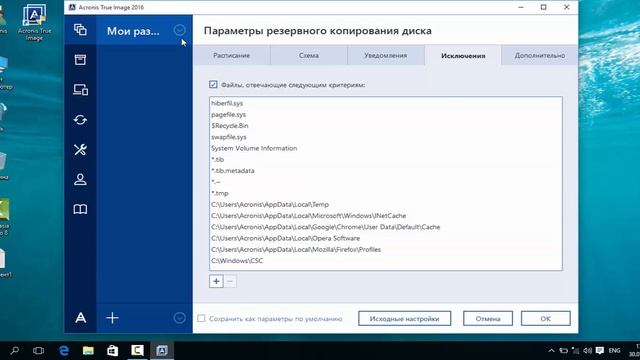Open File Explorer from taskbar

88,350
